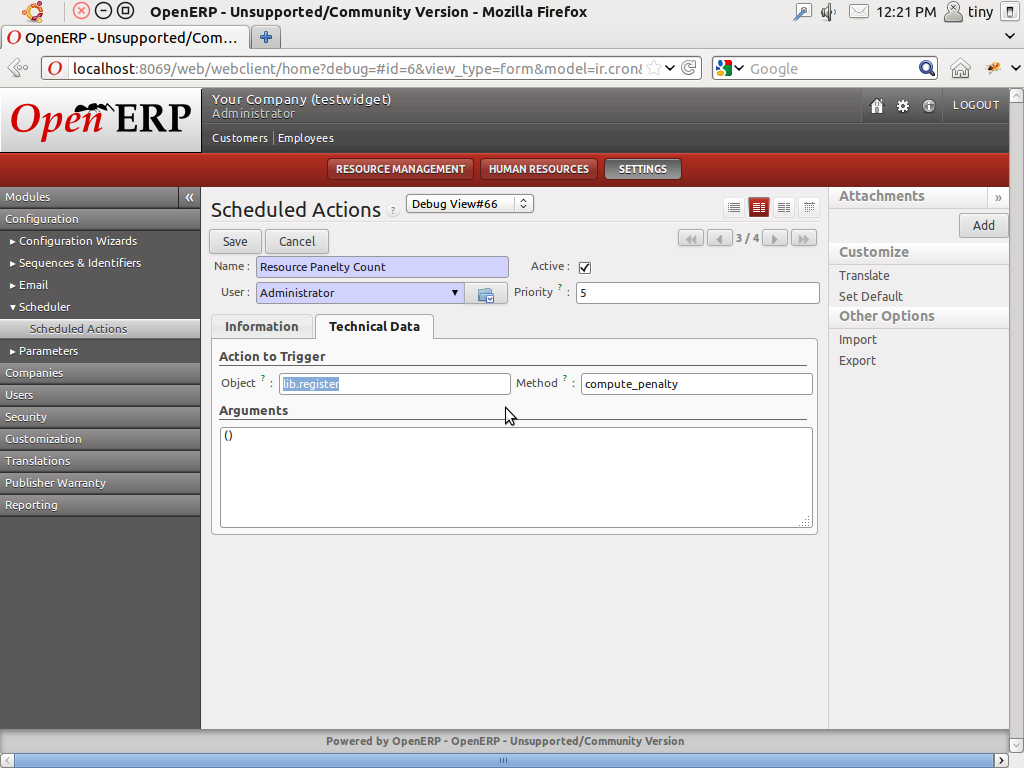This screenshot has height=768, width=1024.
Task: Click the OpenERP home icon
Action: (877, 104)
